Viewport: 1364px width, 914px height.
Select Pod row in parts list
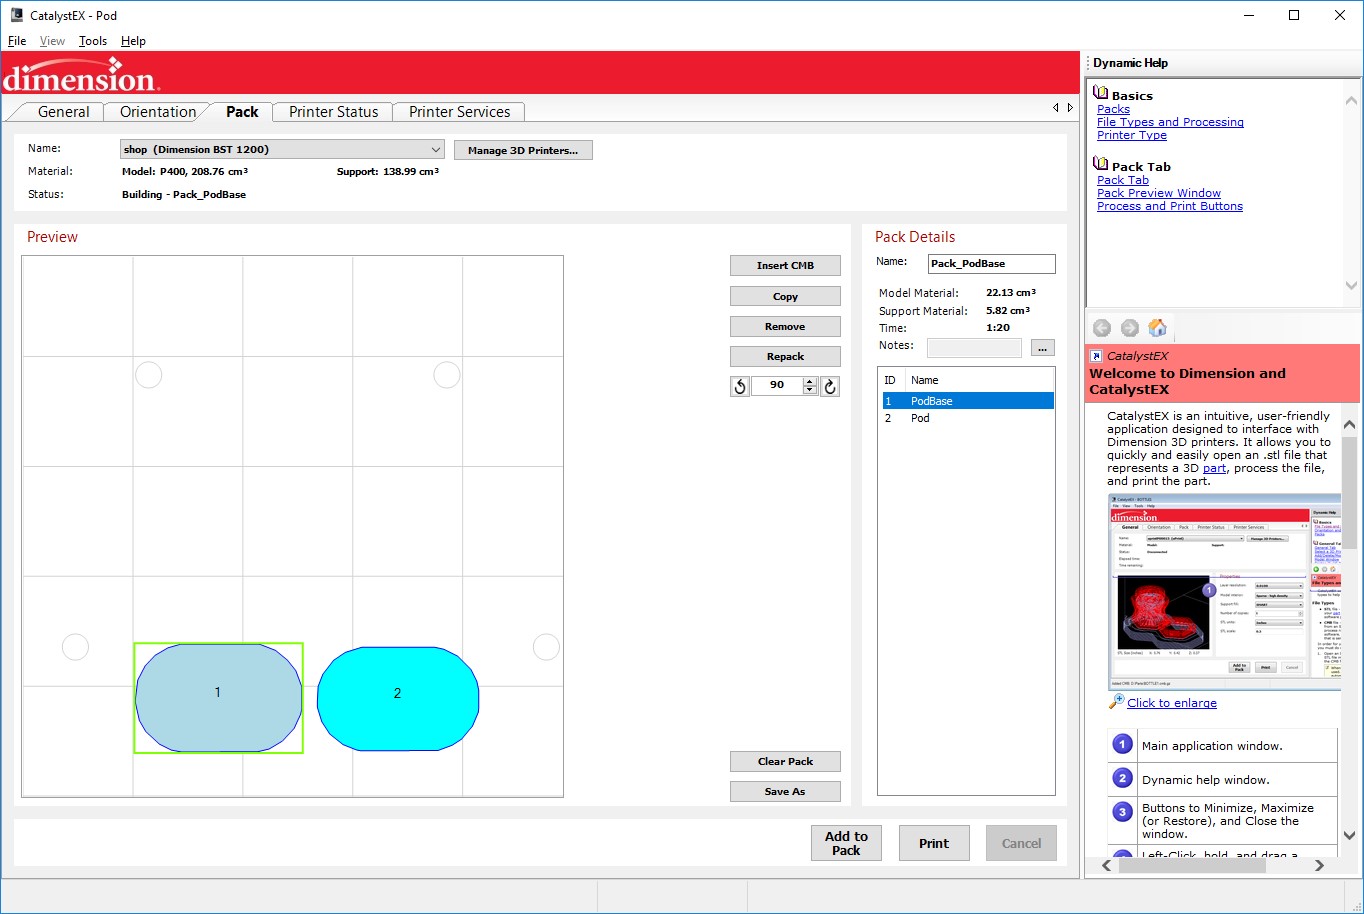[967, 418]
